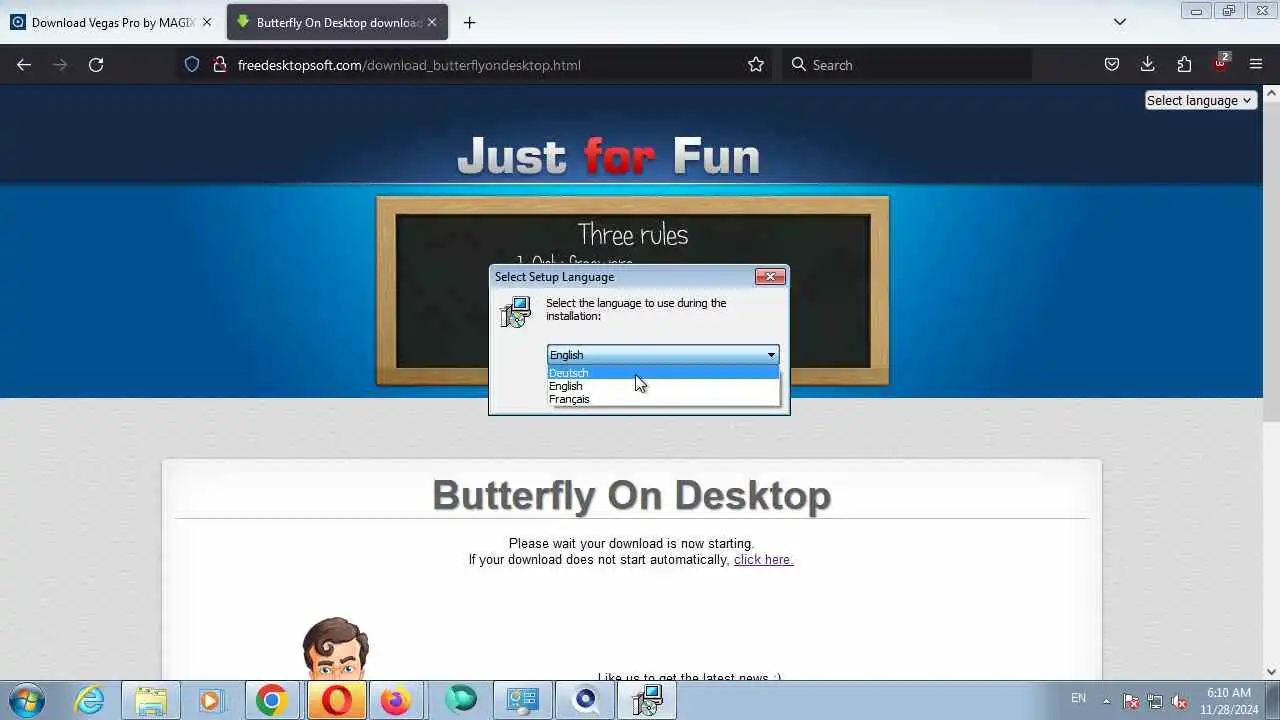The width and height of the screenshot is (1280, 720).
Task: Choose Deutsch from language list
Action: click(x=663, y=373)
